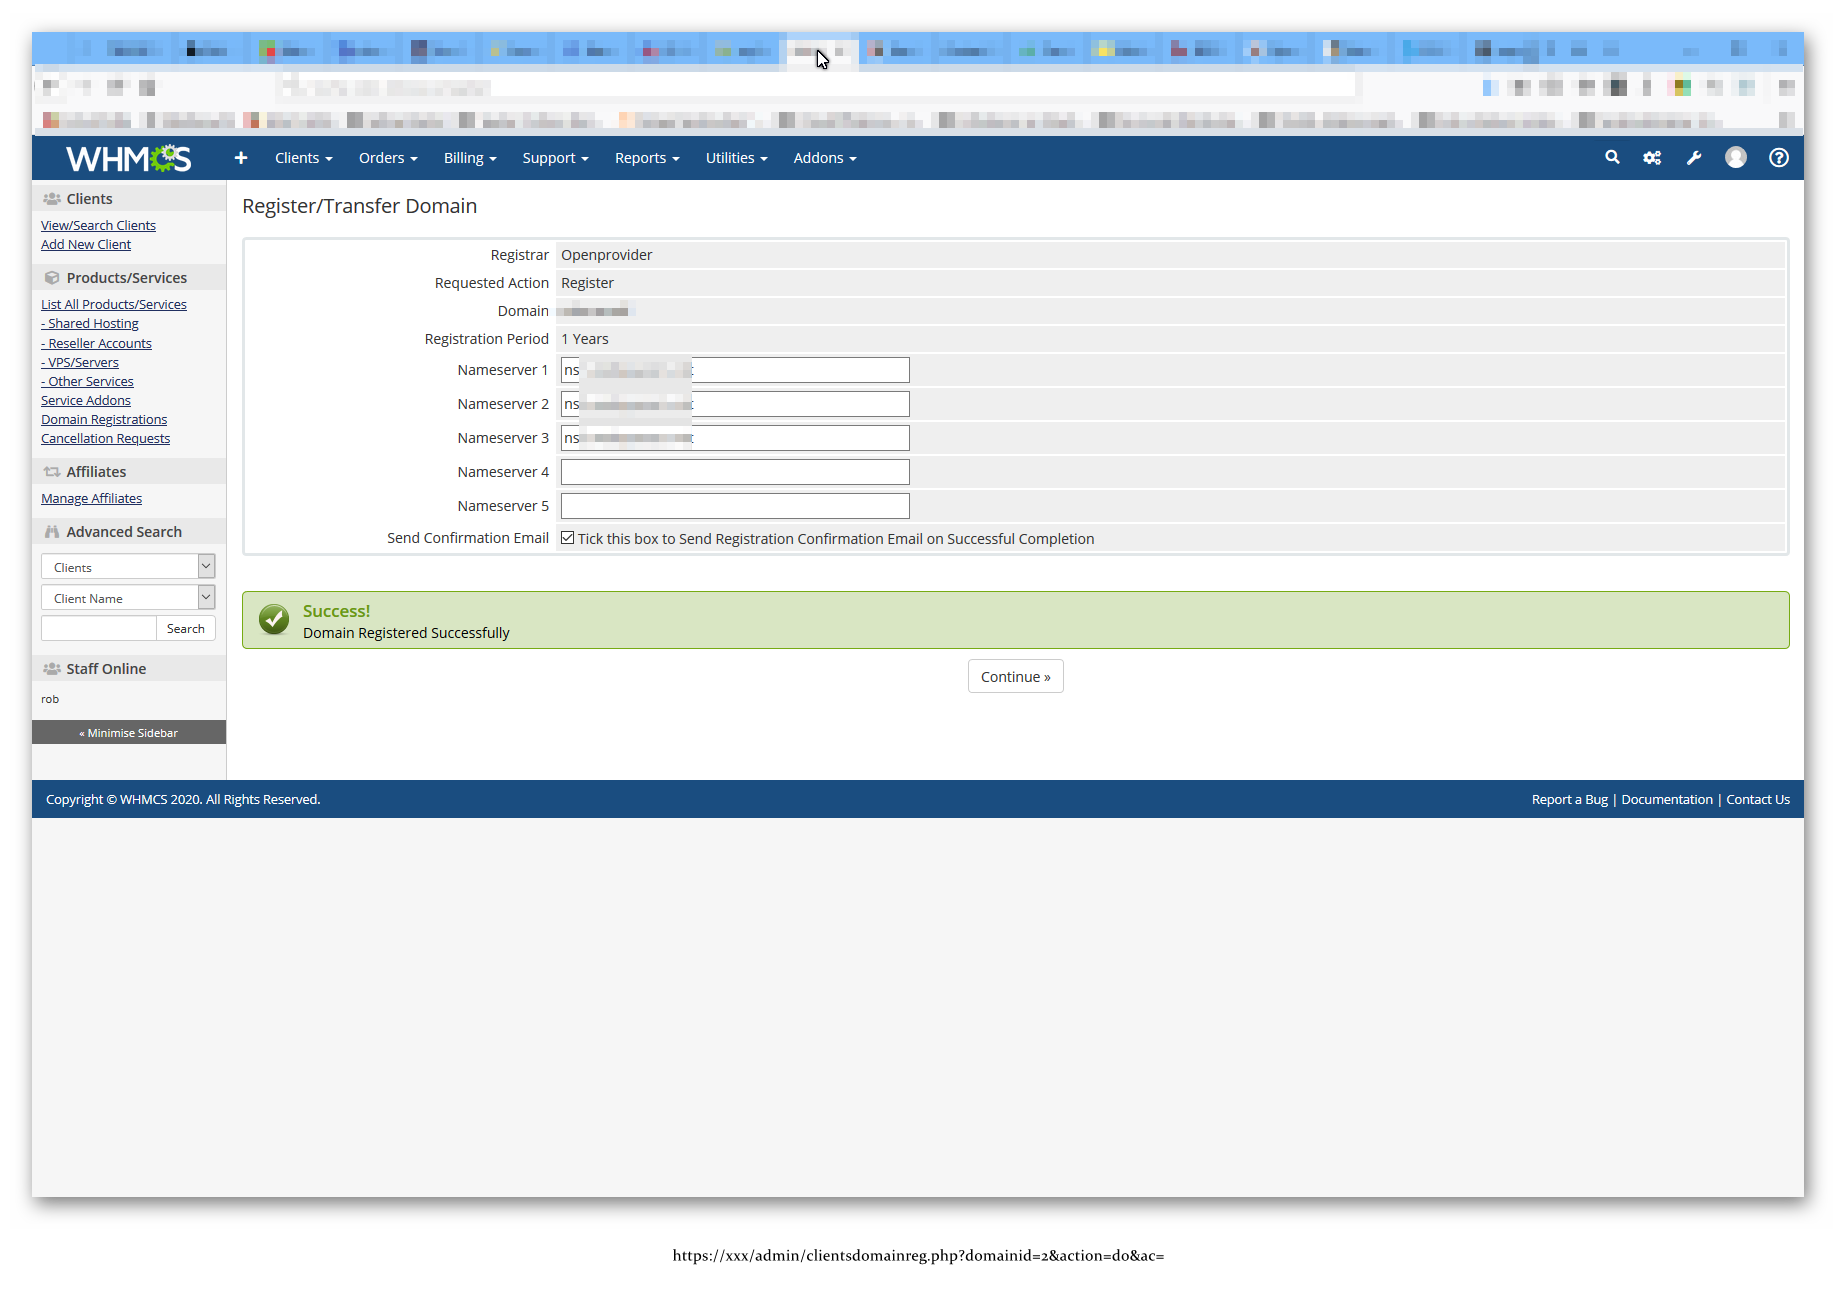Image resolution: width=1836 pixels, height=1309 pixels.
Task: Open help using the question mark icon
Action: [x=1778, y=157]
